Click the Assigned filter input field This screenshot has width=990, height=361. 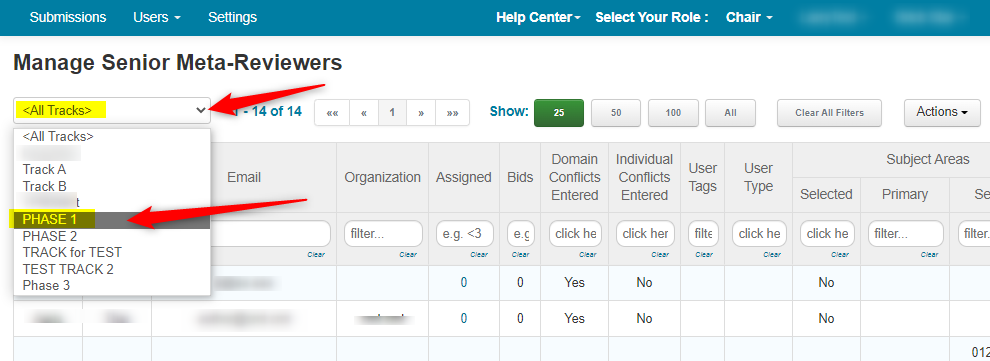(464, 234)
